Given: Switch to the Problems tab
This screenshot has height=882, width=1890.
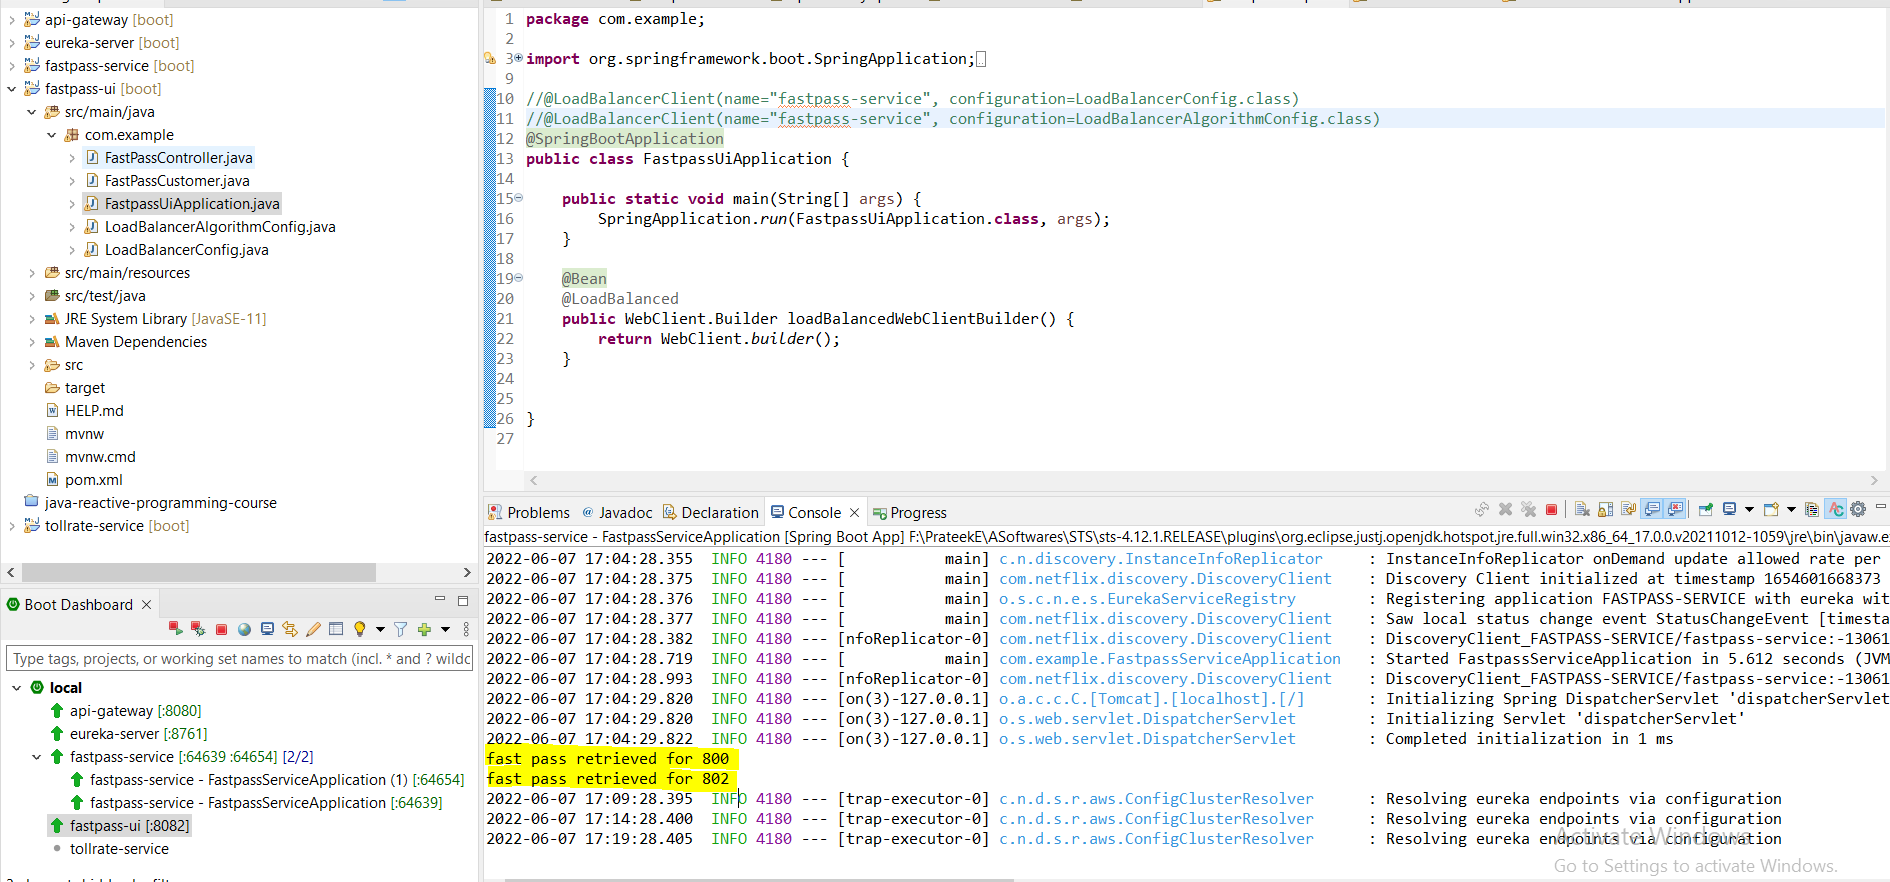Looking at the screenshot, I should 528,512.
